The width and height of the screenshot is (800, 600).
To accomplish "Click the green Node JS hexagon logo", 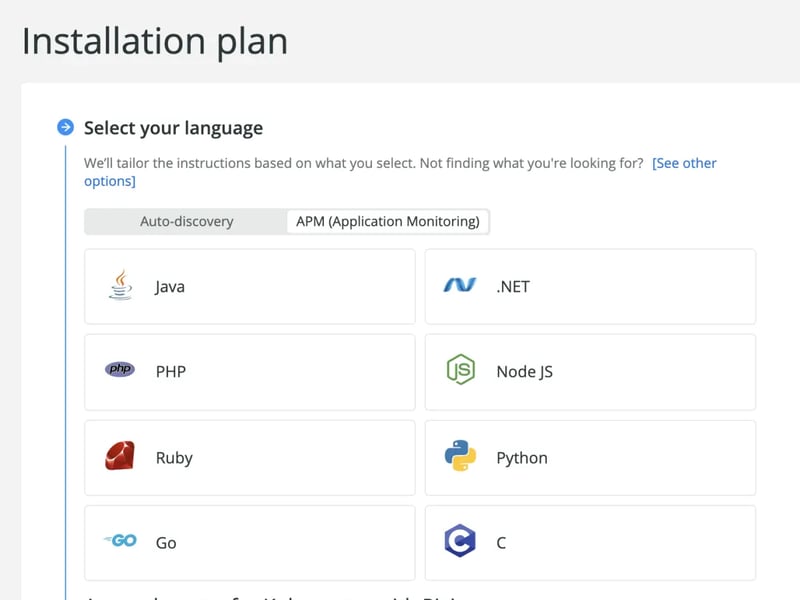I will [x=461, y=369].
